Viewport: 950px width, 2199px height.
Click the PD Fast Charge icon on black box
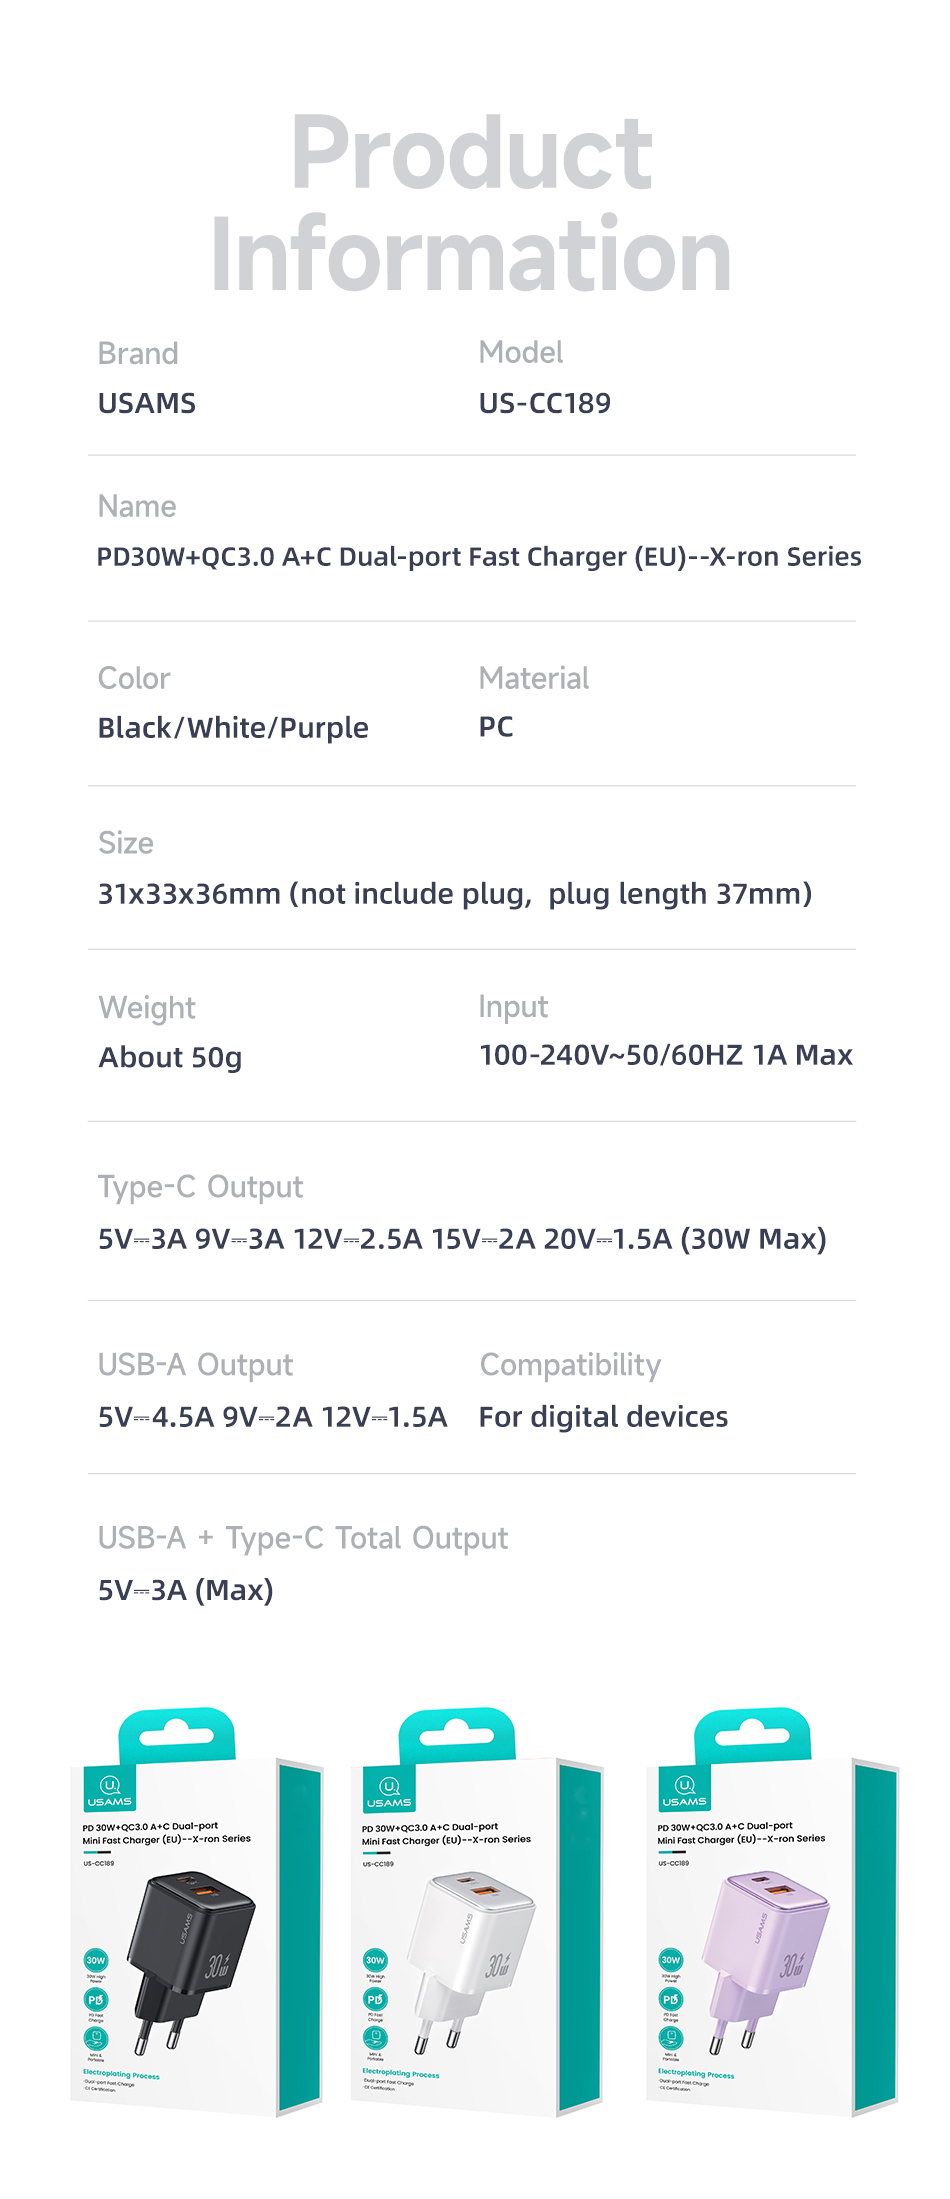[x=96, y=2000]
